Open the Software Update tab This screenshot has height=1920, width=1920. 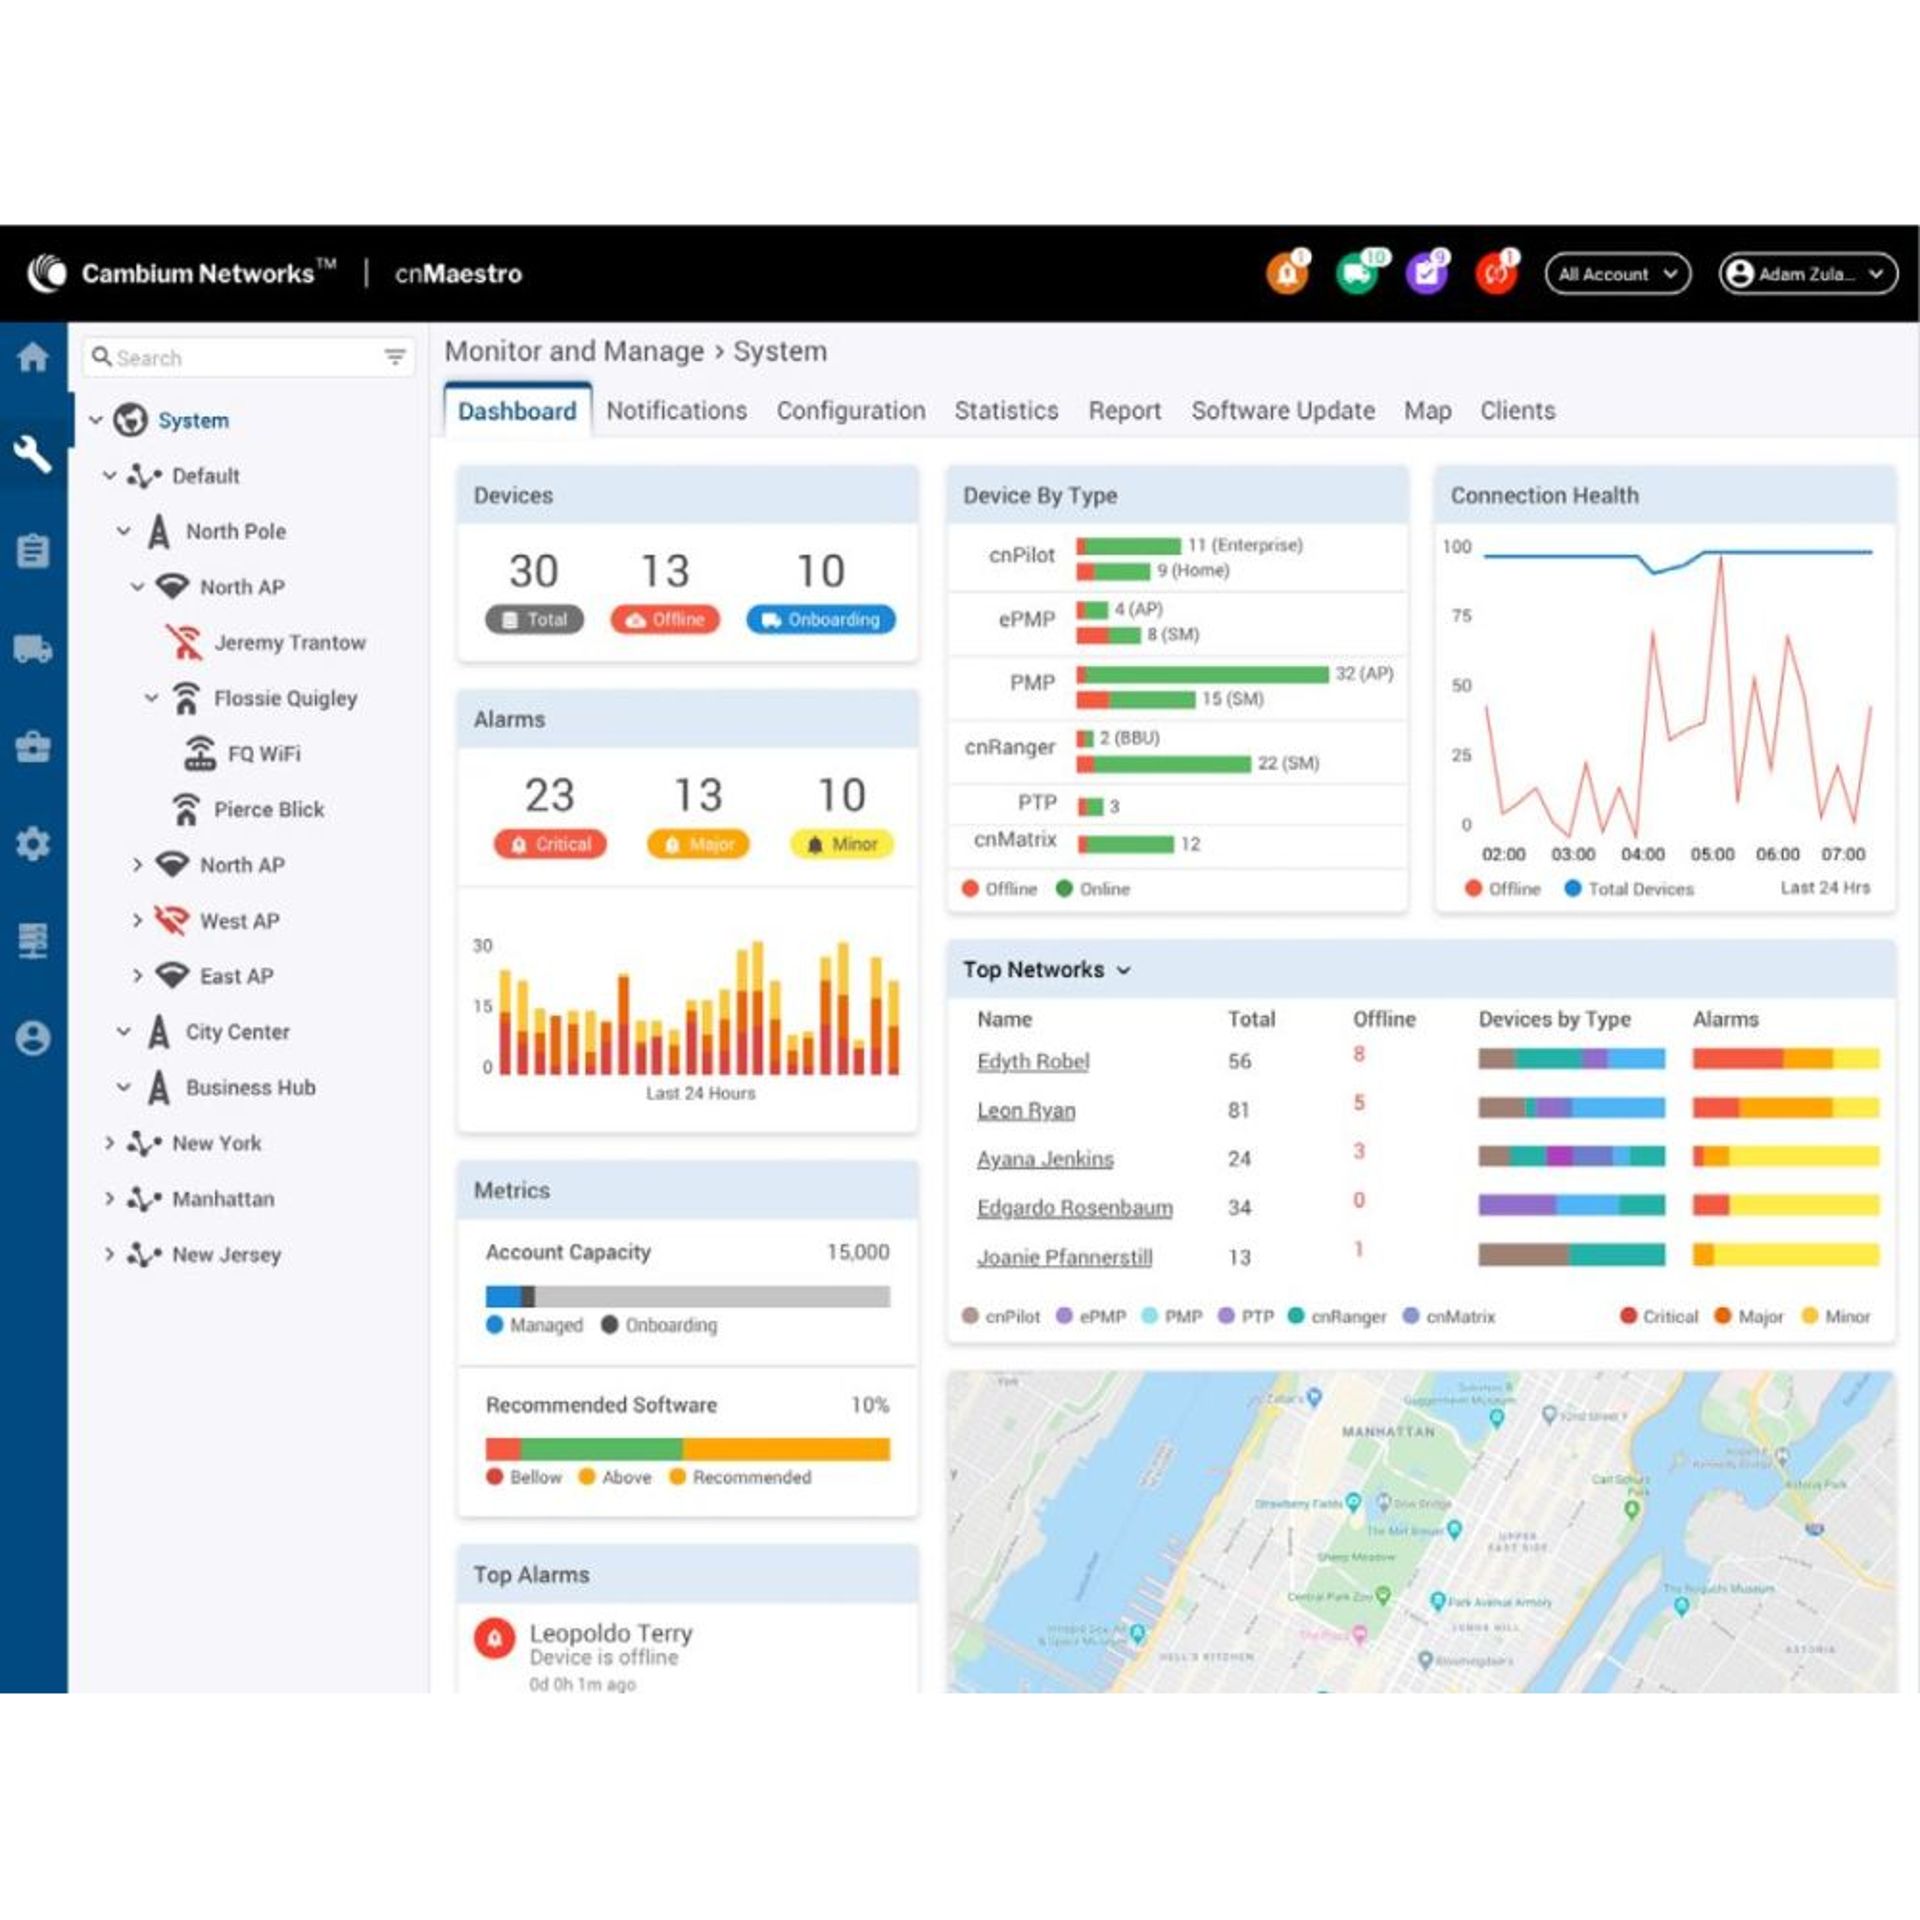(1282, 411)
